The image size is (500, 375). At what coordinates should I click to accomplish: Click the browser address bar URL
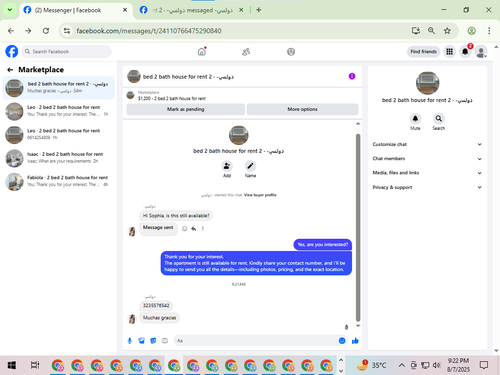(x=149, y=31)
